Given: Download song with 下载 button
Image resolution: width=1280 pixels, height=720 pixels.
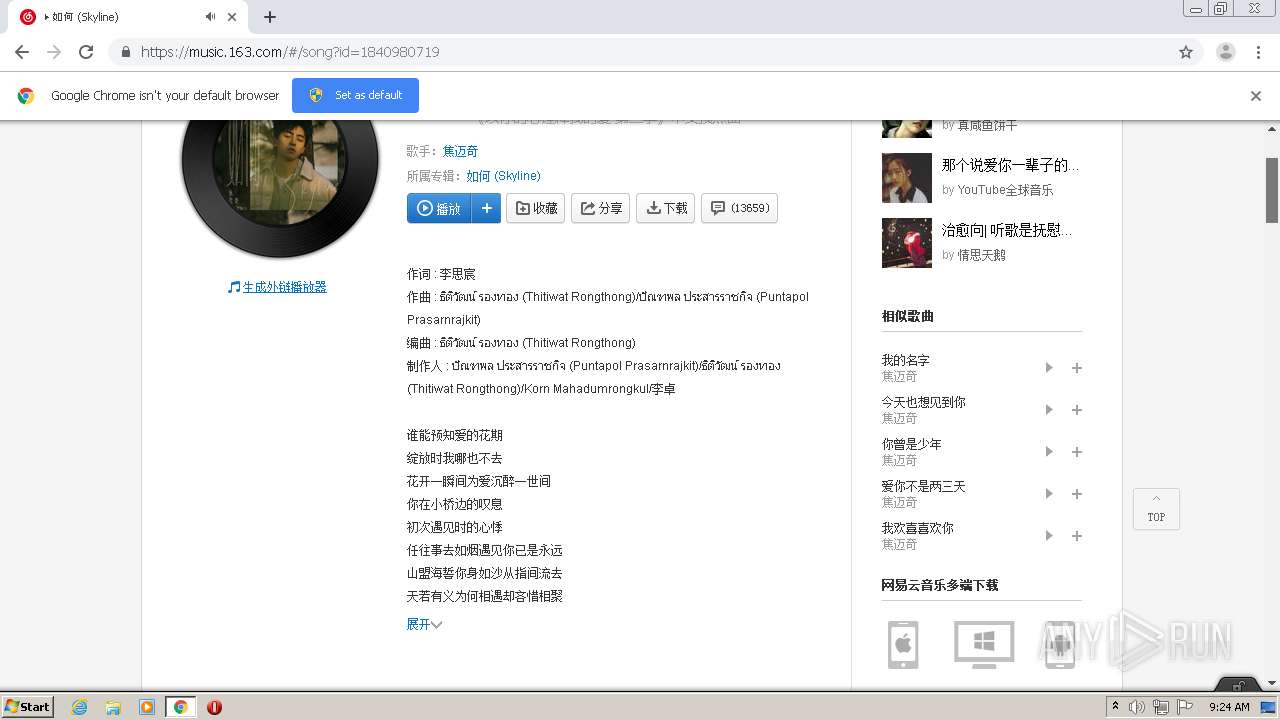Looking at the screenshot, I should click(x=666, y=208).
